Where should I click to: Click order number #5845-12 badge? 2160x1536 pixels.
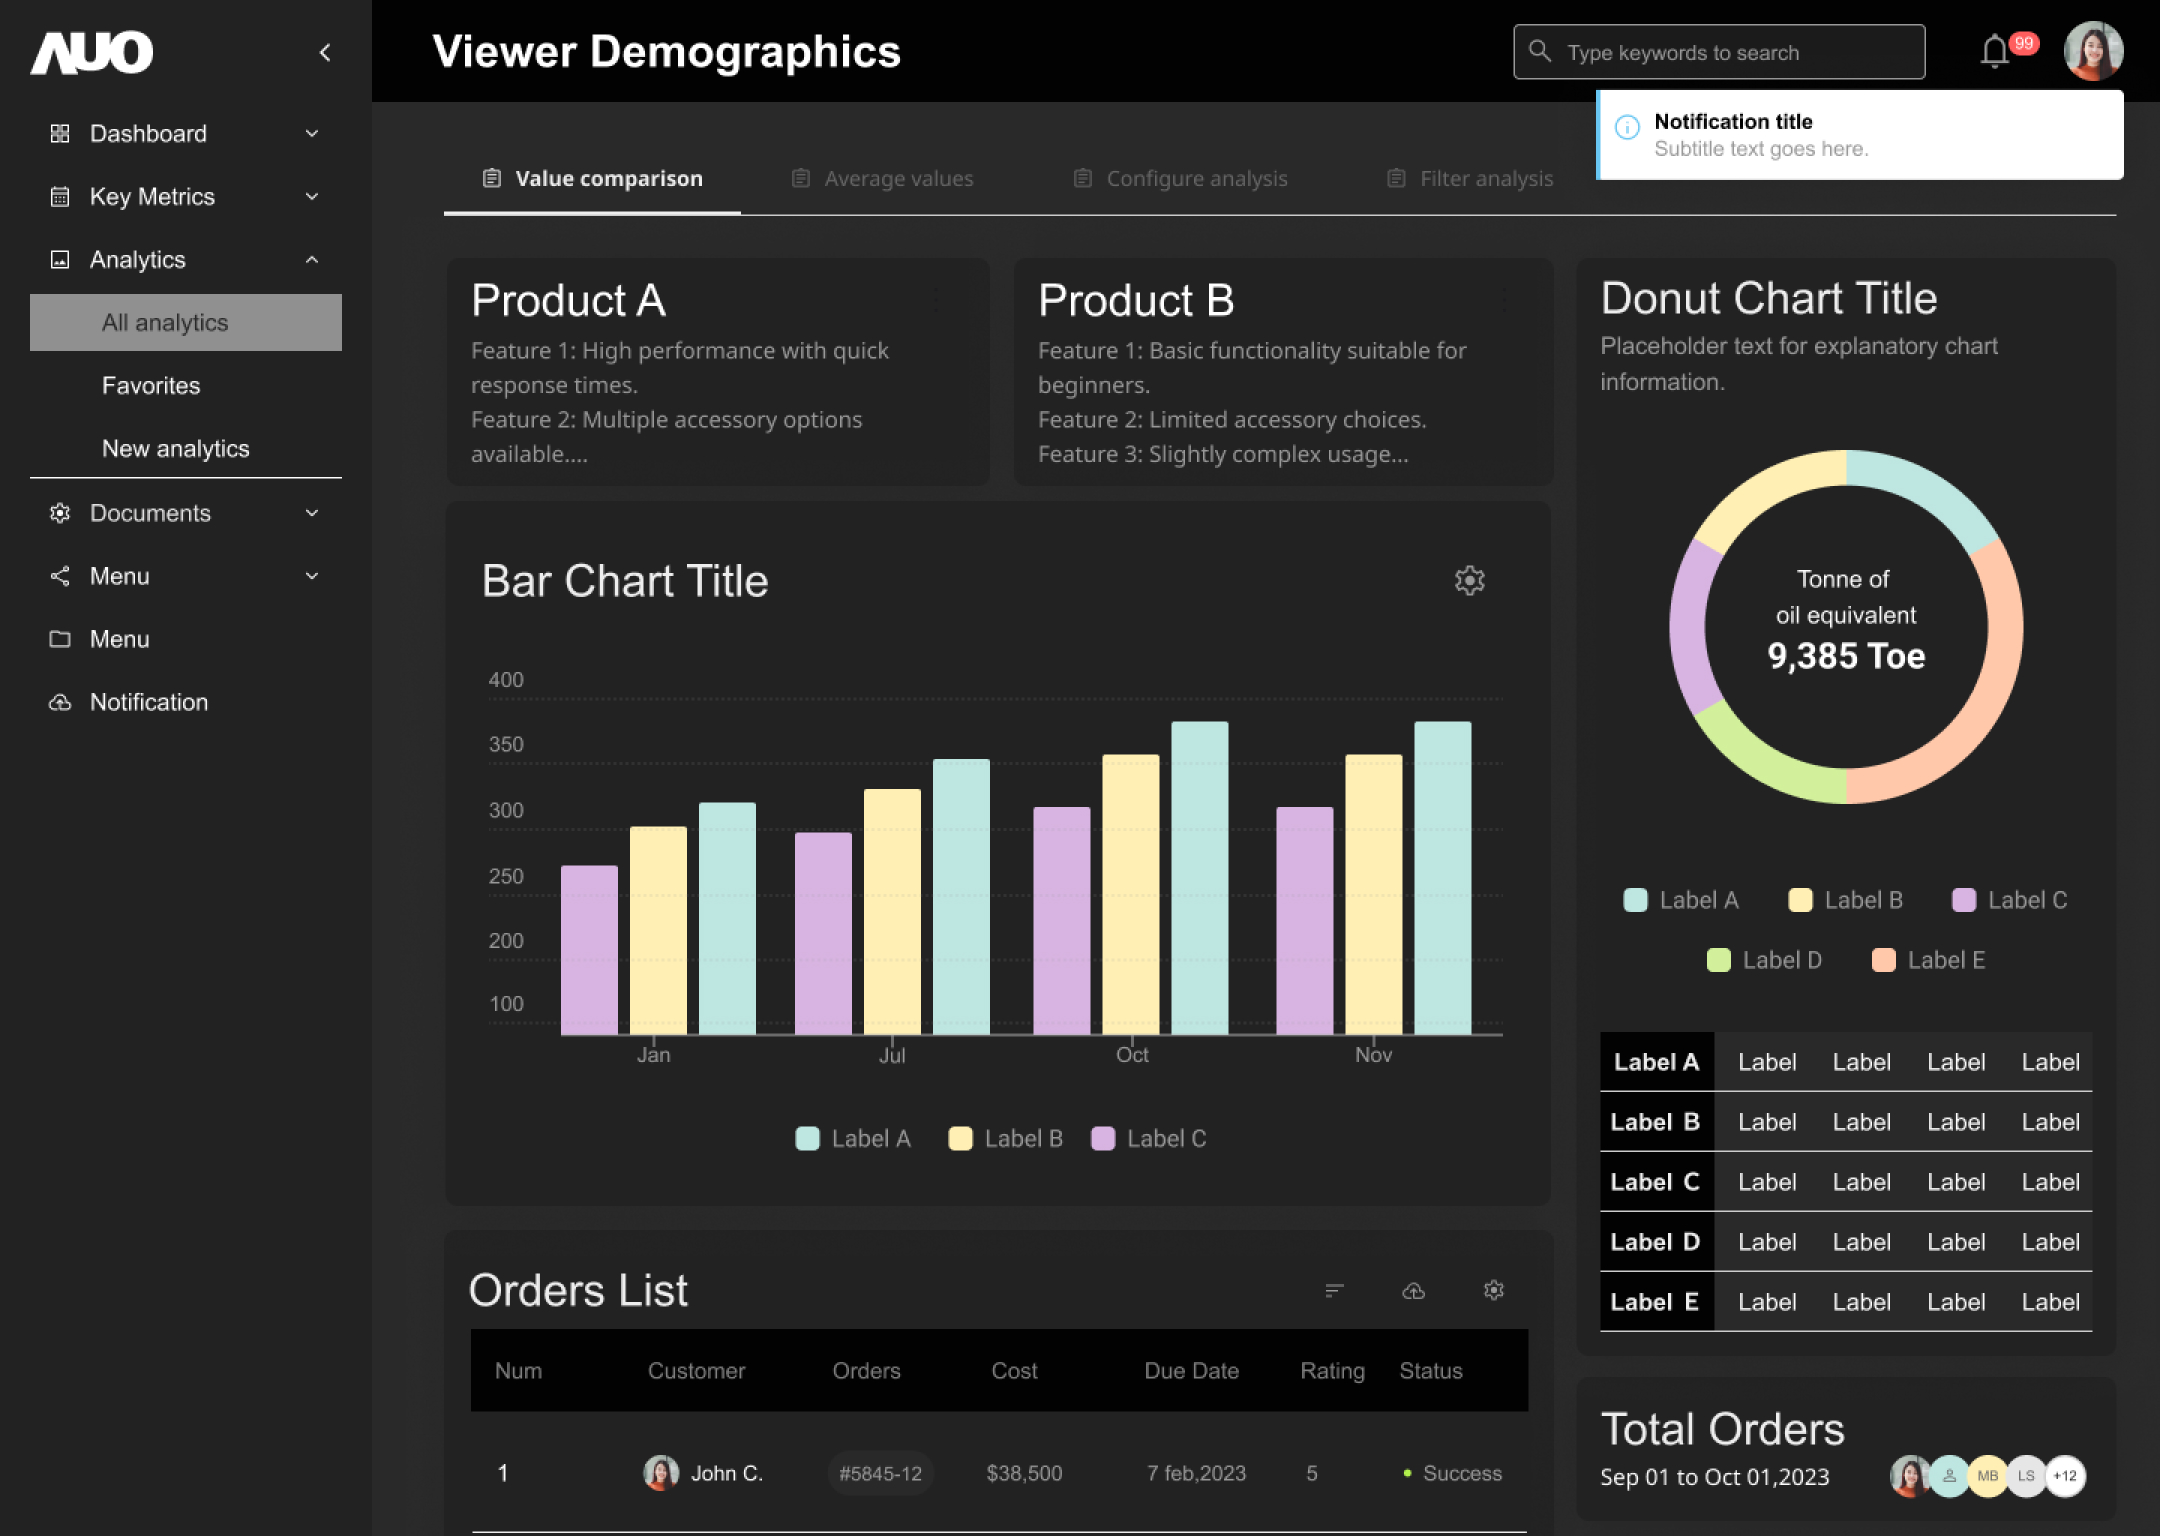pos(880,1473)
